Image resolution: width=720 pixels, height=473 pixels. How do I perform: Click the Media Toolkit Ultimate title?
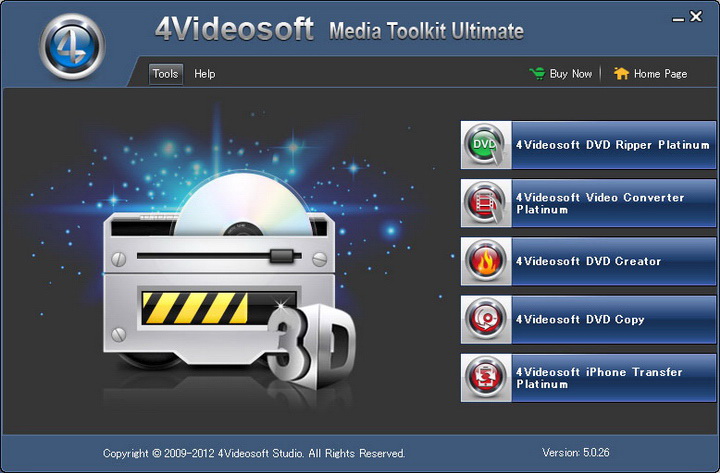(426, 31)
